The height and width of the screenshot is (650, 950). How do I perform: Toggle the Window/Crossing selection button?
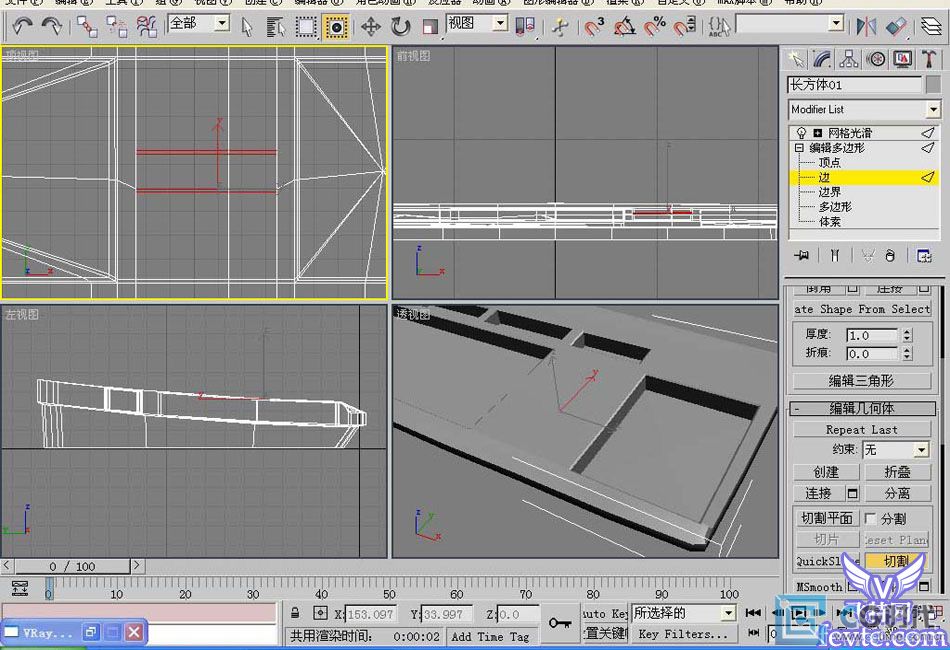336,27
